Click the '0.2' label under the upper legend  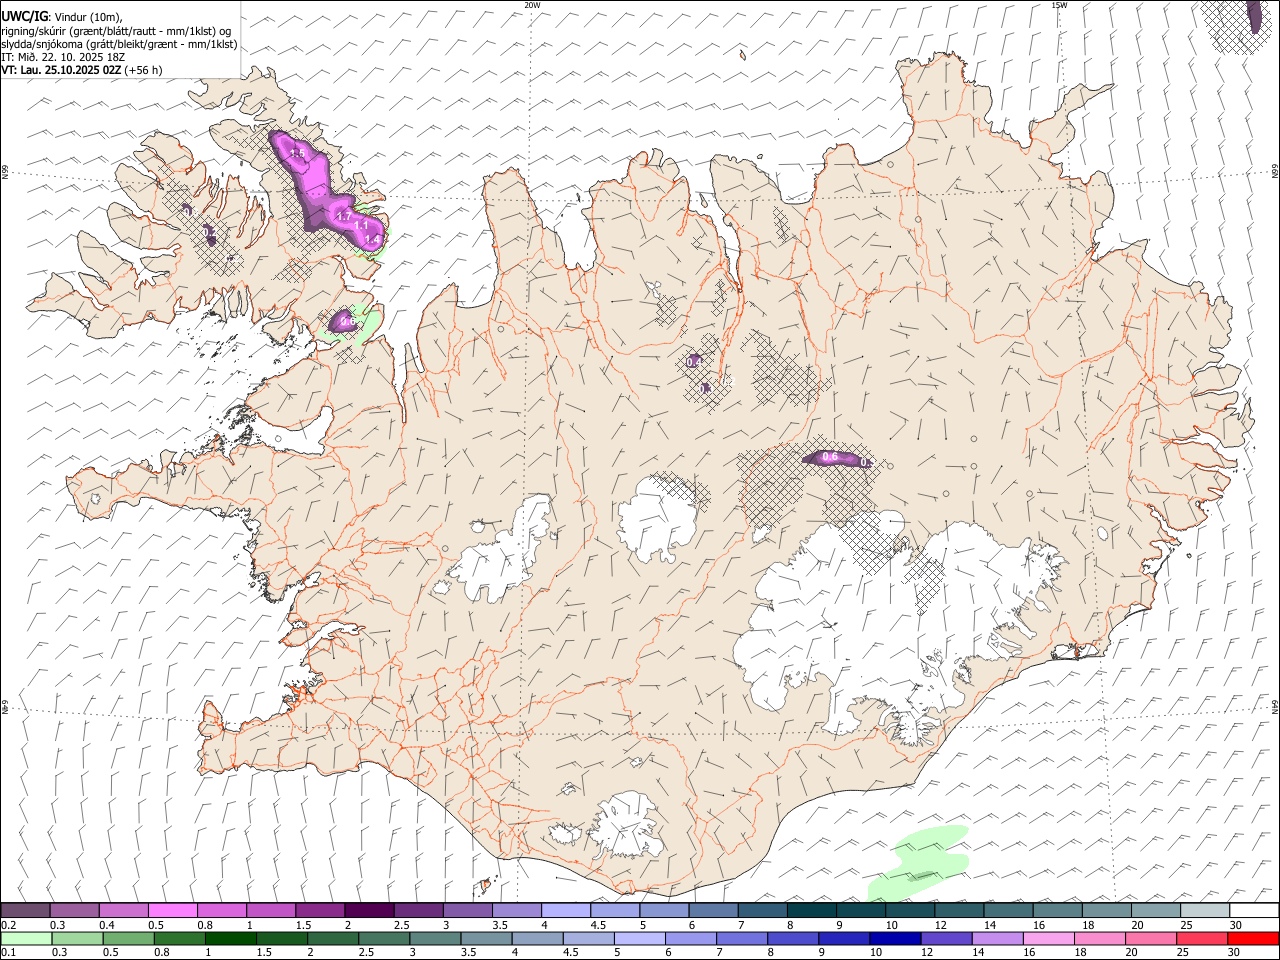(x=8, y=925)
